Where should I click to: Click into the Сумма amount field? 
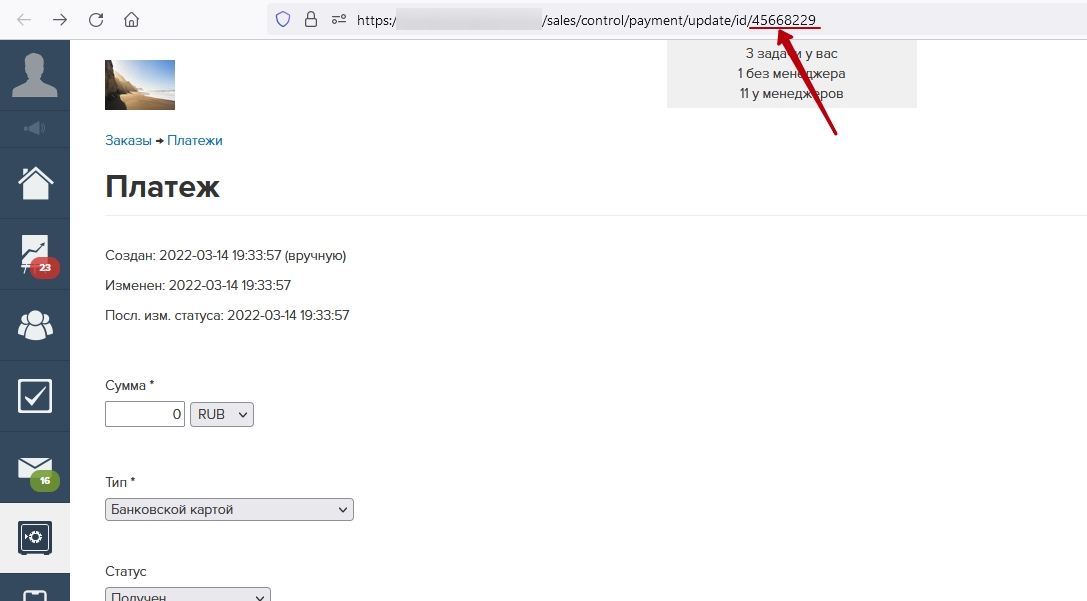coord(145,414)
